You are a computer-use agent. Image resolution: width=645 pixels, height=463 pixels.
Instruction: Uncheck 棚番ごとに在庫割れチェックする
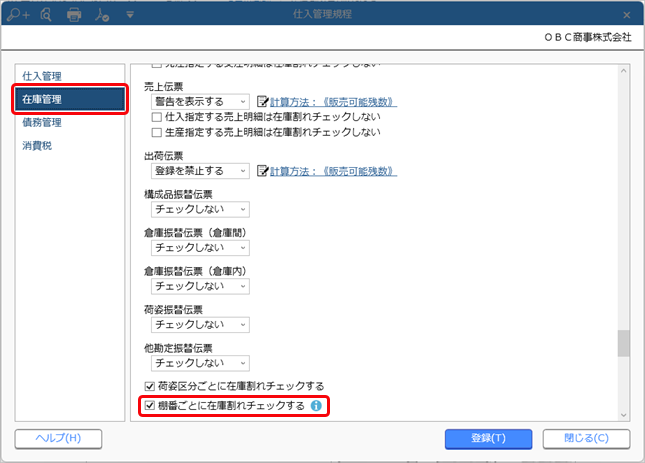(149, 406)
